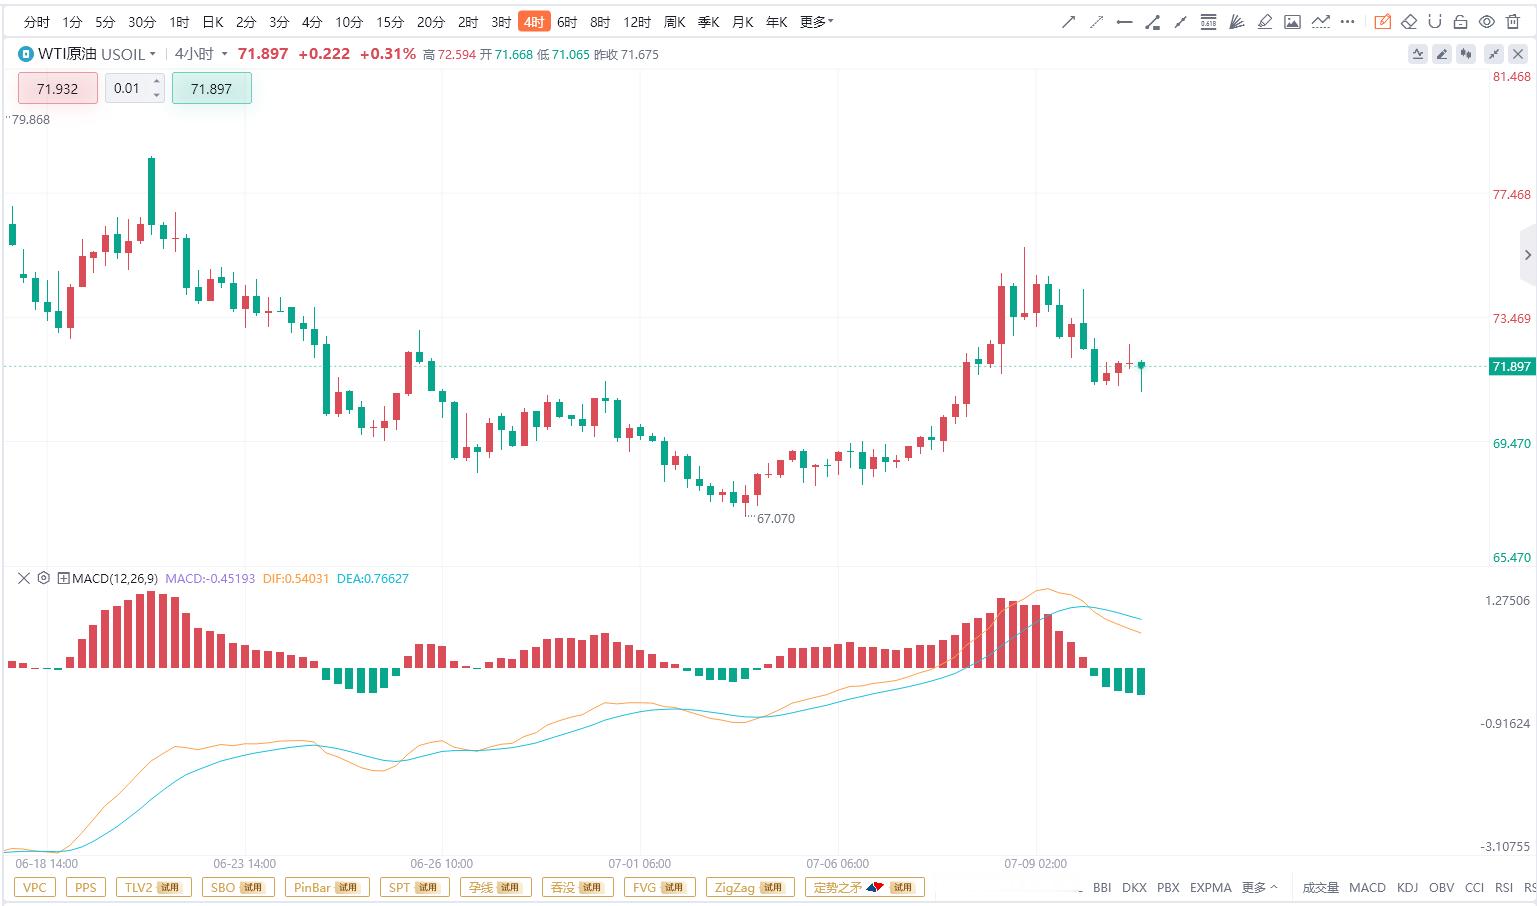This screenshot has width=1537, height=906.
Task: Enable the SBO trial indicator
Action: pyautogui.click(x=238, y=887)
